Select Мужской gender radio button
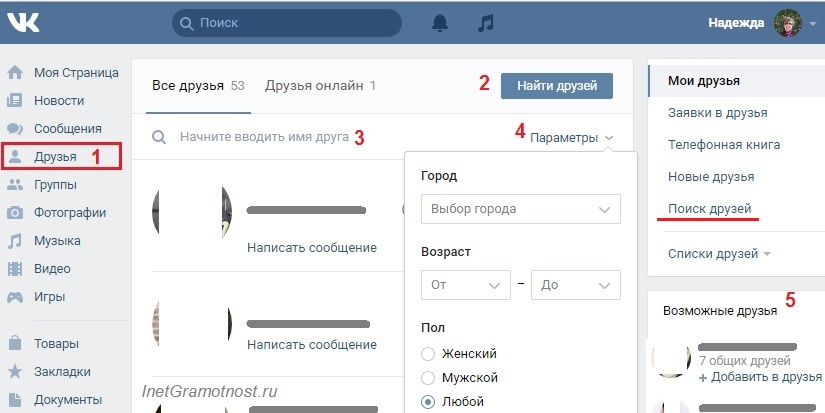This screenshot has height=413, width=825. pyautogui.click(x=428, y=378)
